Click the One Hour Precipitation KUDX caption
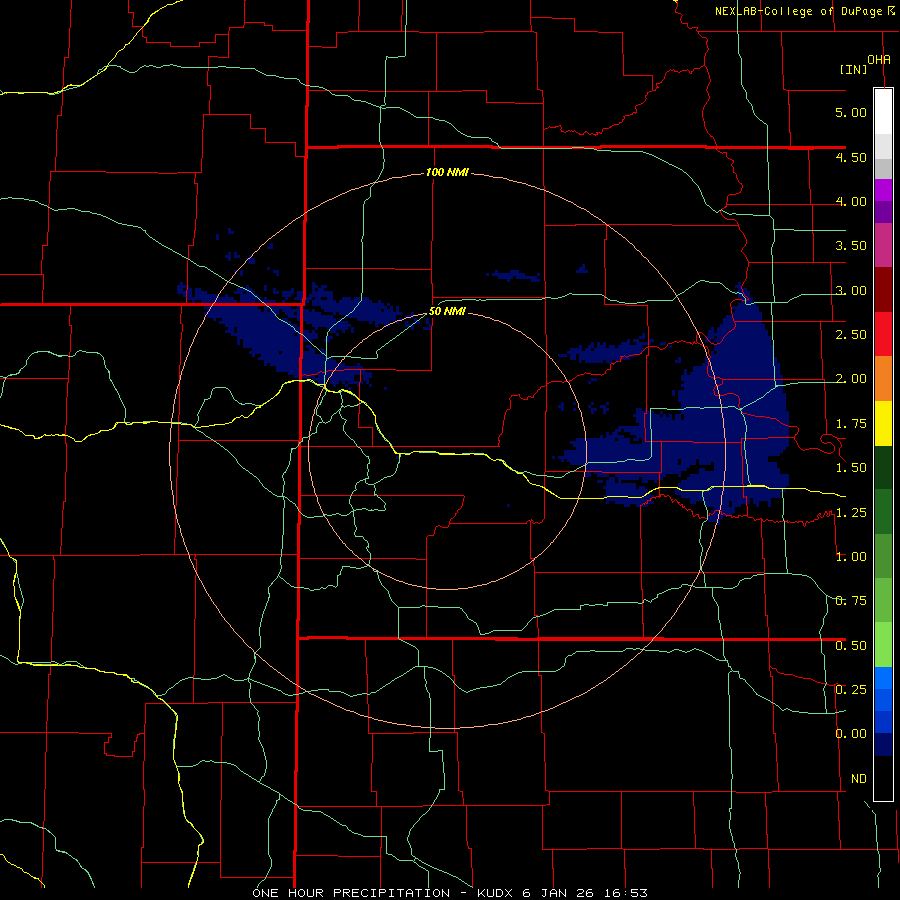Screen dimensions: 900x900 click(x=450, y=893)
